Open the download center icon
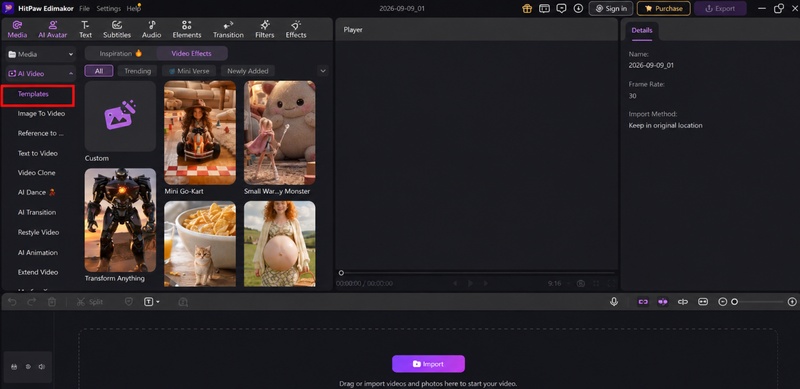Screen dimensions: 800x389 [x=578, y=8]
